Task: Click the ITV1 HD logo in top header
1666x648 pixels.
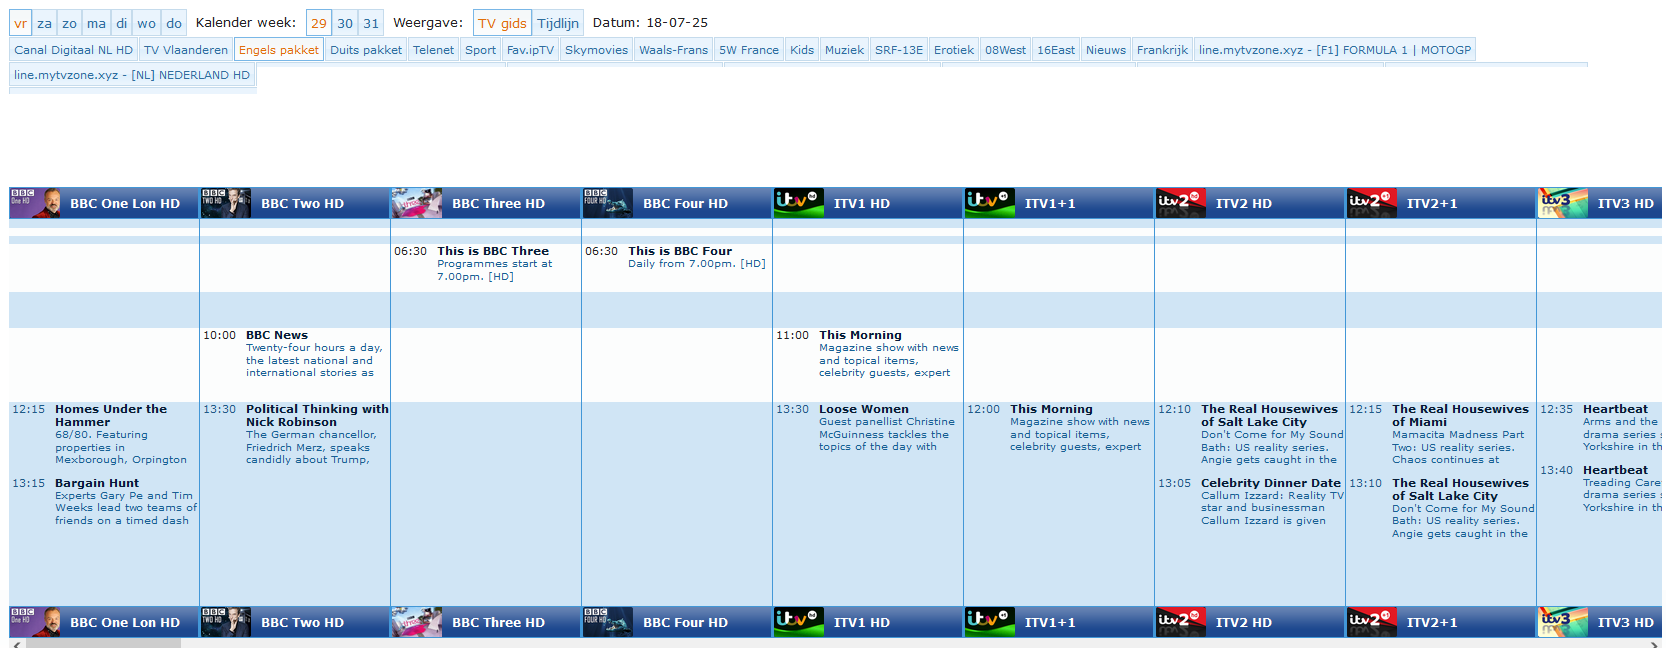Action: (x=799, y=203)
